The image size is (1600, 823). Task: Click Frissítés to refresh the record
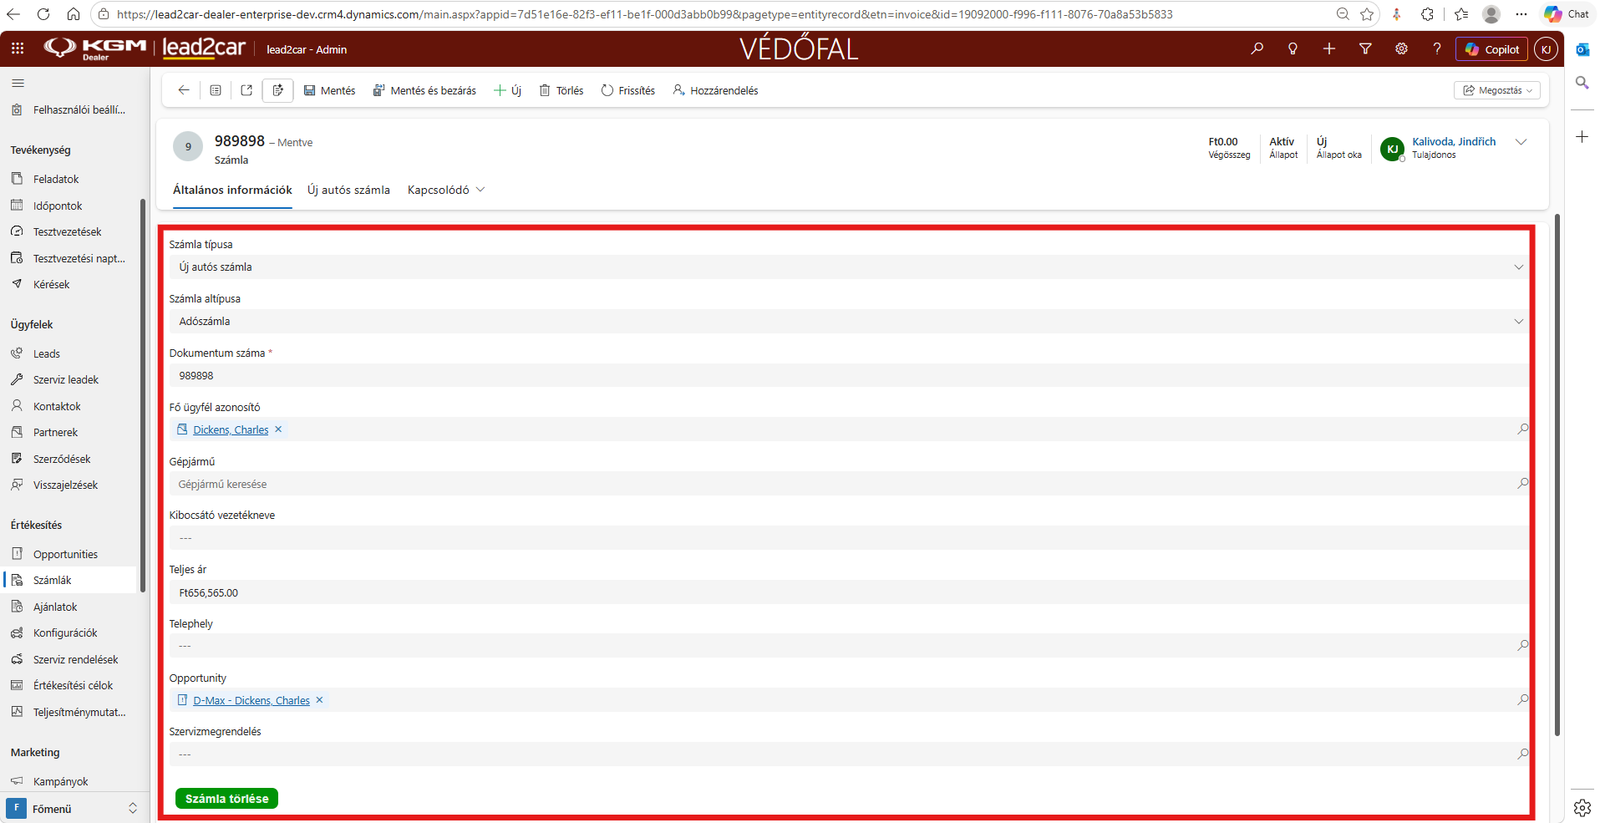pos(628,90)
